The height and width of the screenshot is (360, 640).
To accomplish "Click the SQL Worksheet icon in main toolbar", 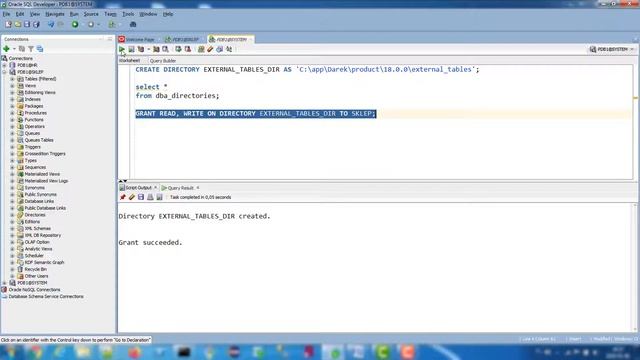I will tap(112, 24).
